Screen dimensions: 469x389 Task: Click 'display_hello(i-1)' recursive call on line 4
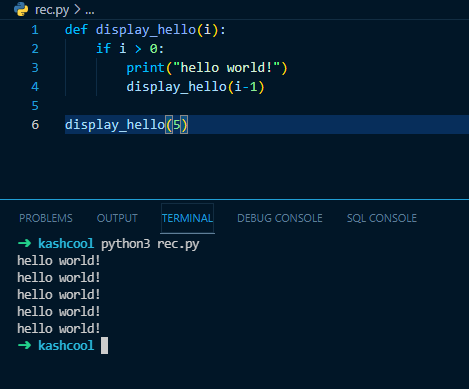[x=195, y=87]
